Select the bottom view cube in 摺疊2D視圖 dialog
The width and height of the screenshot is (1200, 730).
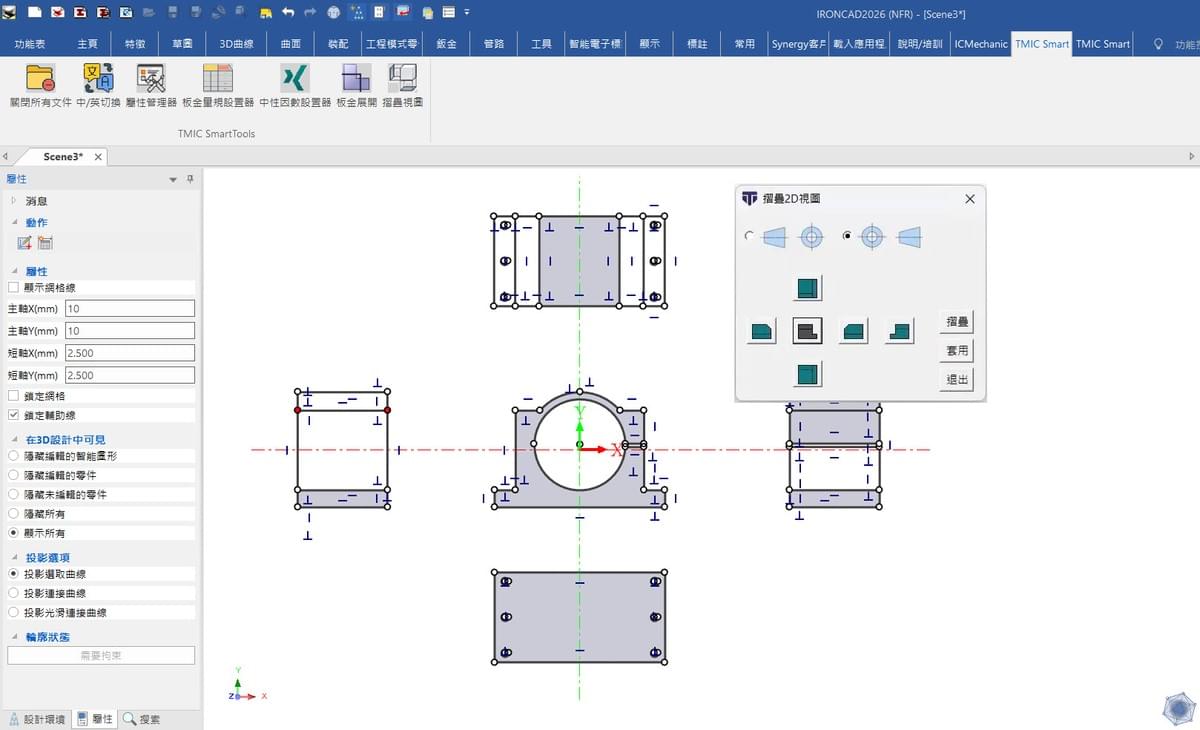point(808,374)
